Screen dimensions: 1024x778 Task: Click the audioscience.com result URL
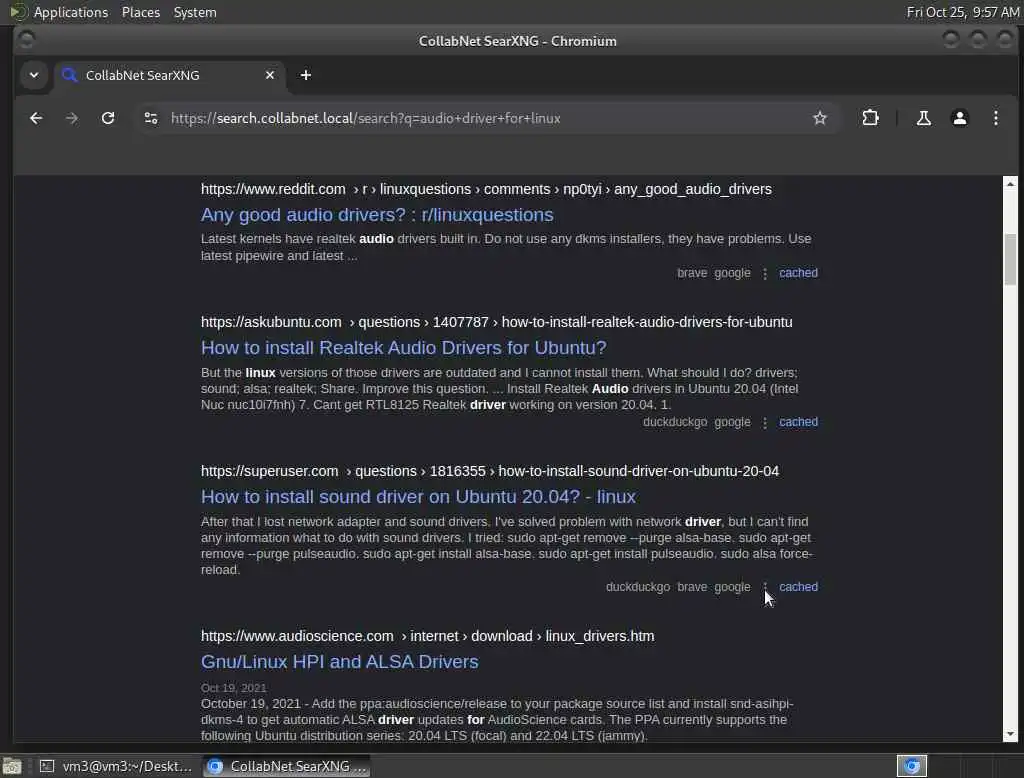pos(427,636)
